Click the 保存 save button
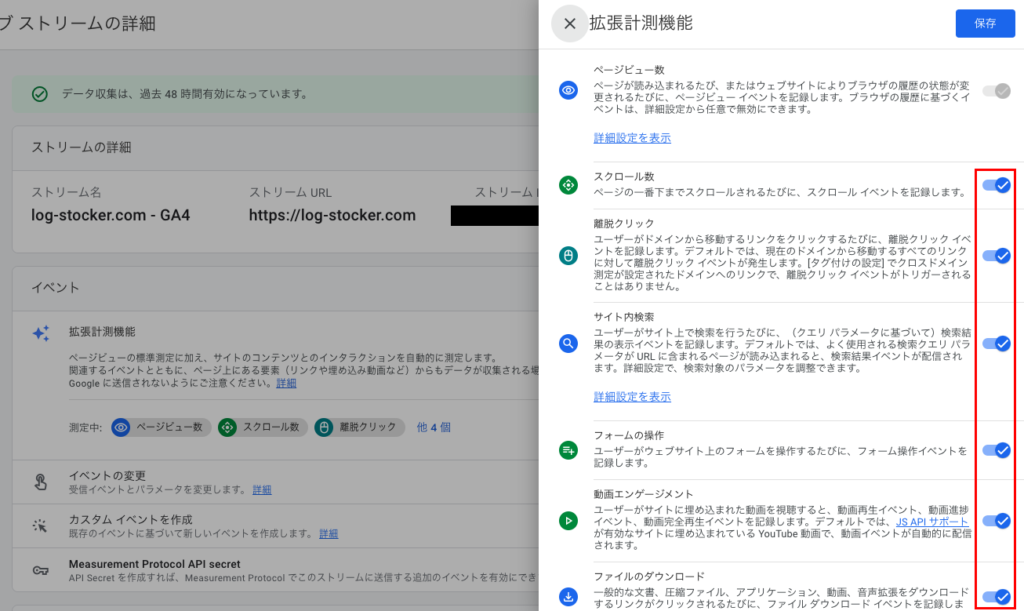The image size is (1024, 611). [985, 23]
